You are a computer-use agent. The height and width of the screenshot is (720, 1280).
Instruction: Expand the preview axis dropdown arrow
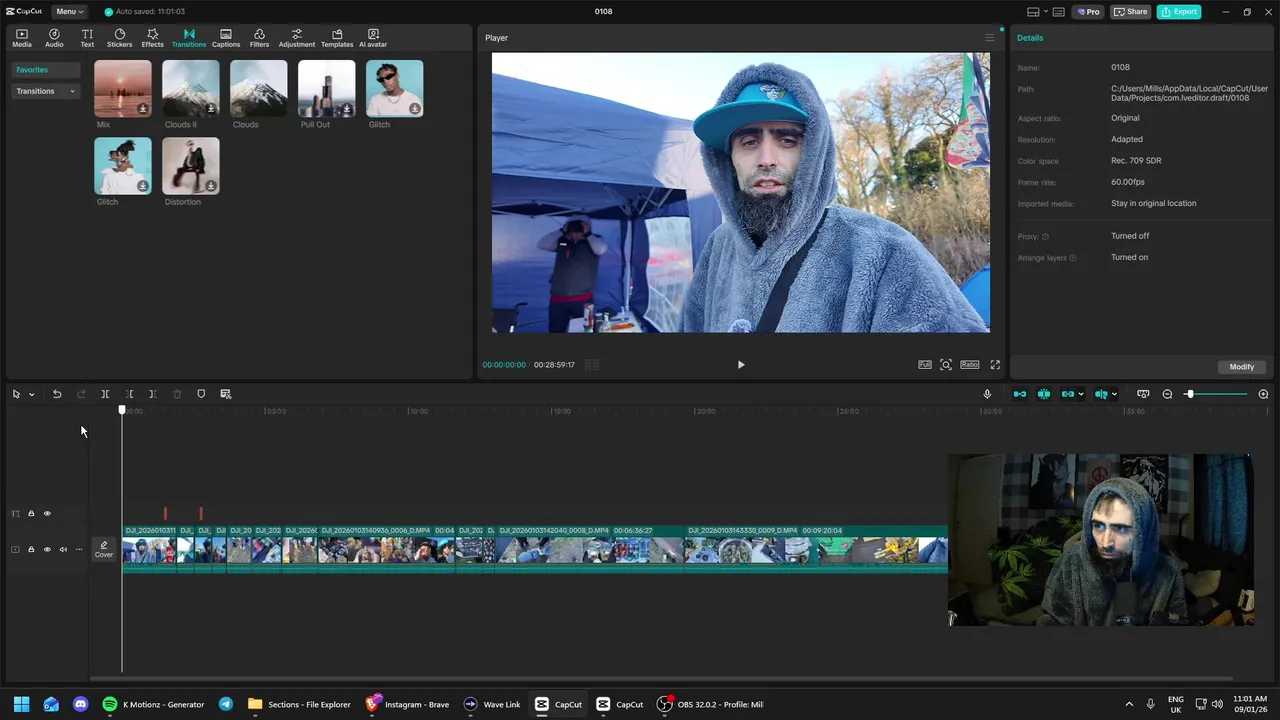pyautogui.click(x=1114, y=394)
